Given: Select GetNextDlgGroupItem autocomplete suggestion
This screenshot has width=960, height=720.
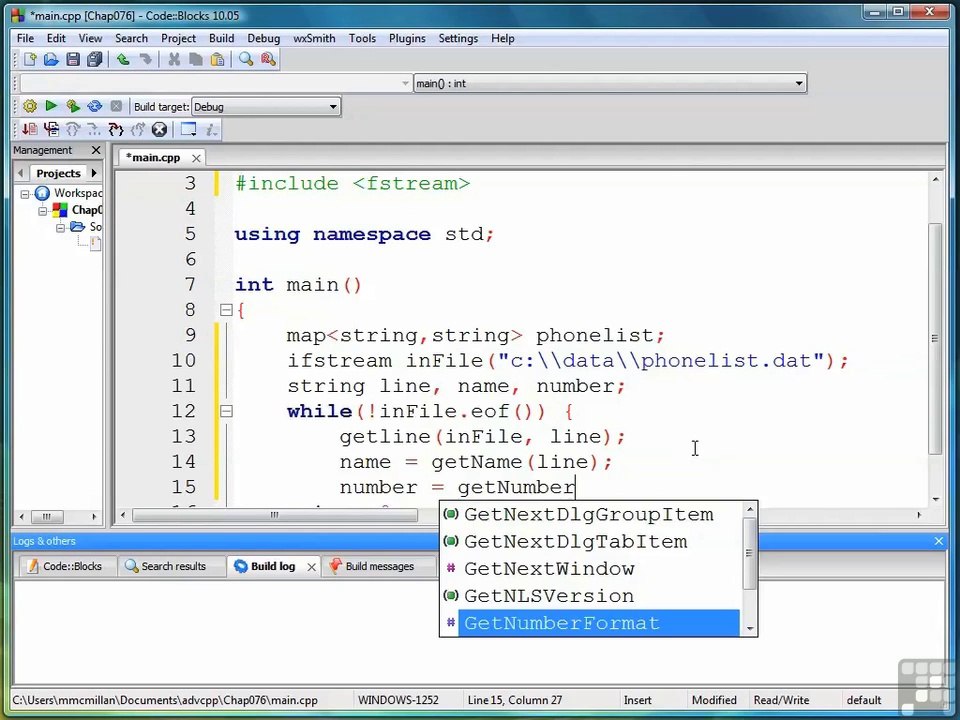Looking at the screenshot, I should coord(591,514).
